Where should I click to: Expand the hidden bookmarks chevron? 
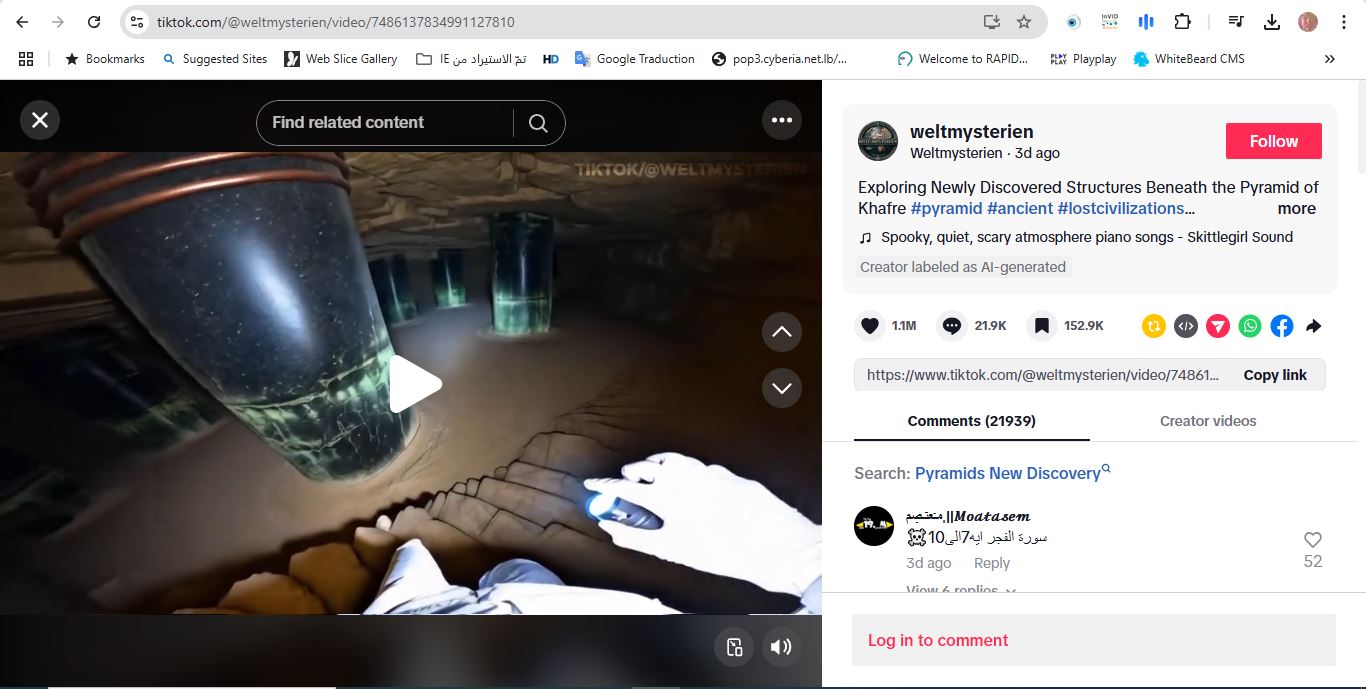click(1329, 59)
